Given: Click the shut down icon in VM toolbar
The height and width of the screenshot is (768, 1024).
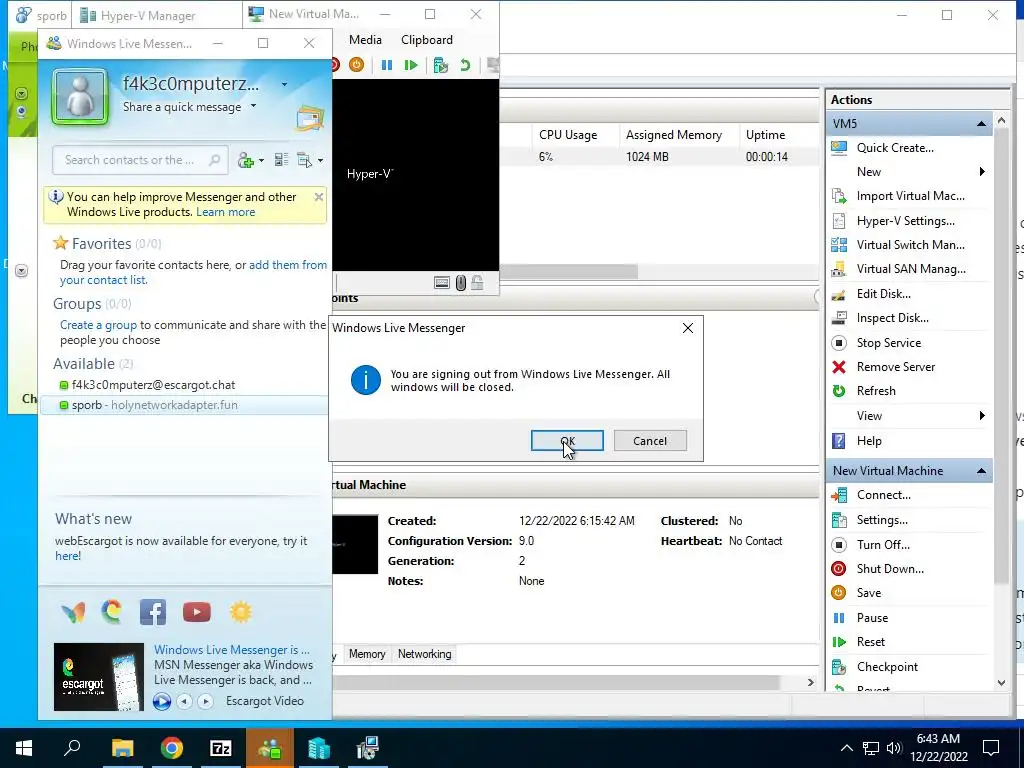Looking at the screenshot, I should (334, 65).
